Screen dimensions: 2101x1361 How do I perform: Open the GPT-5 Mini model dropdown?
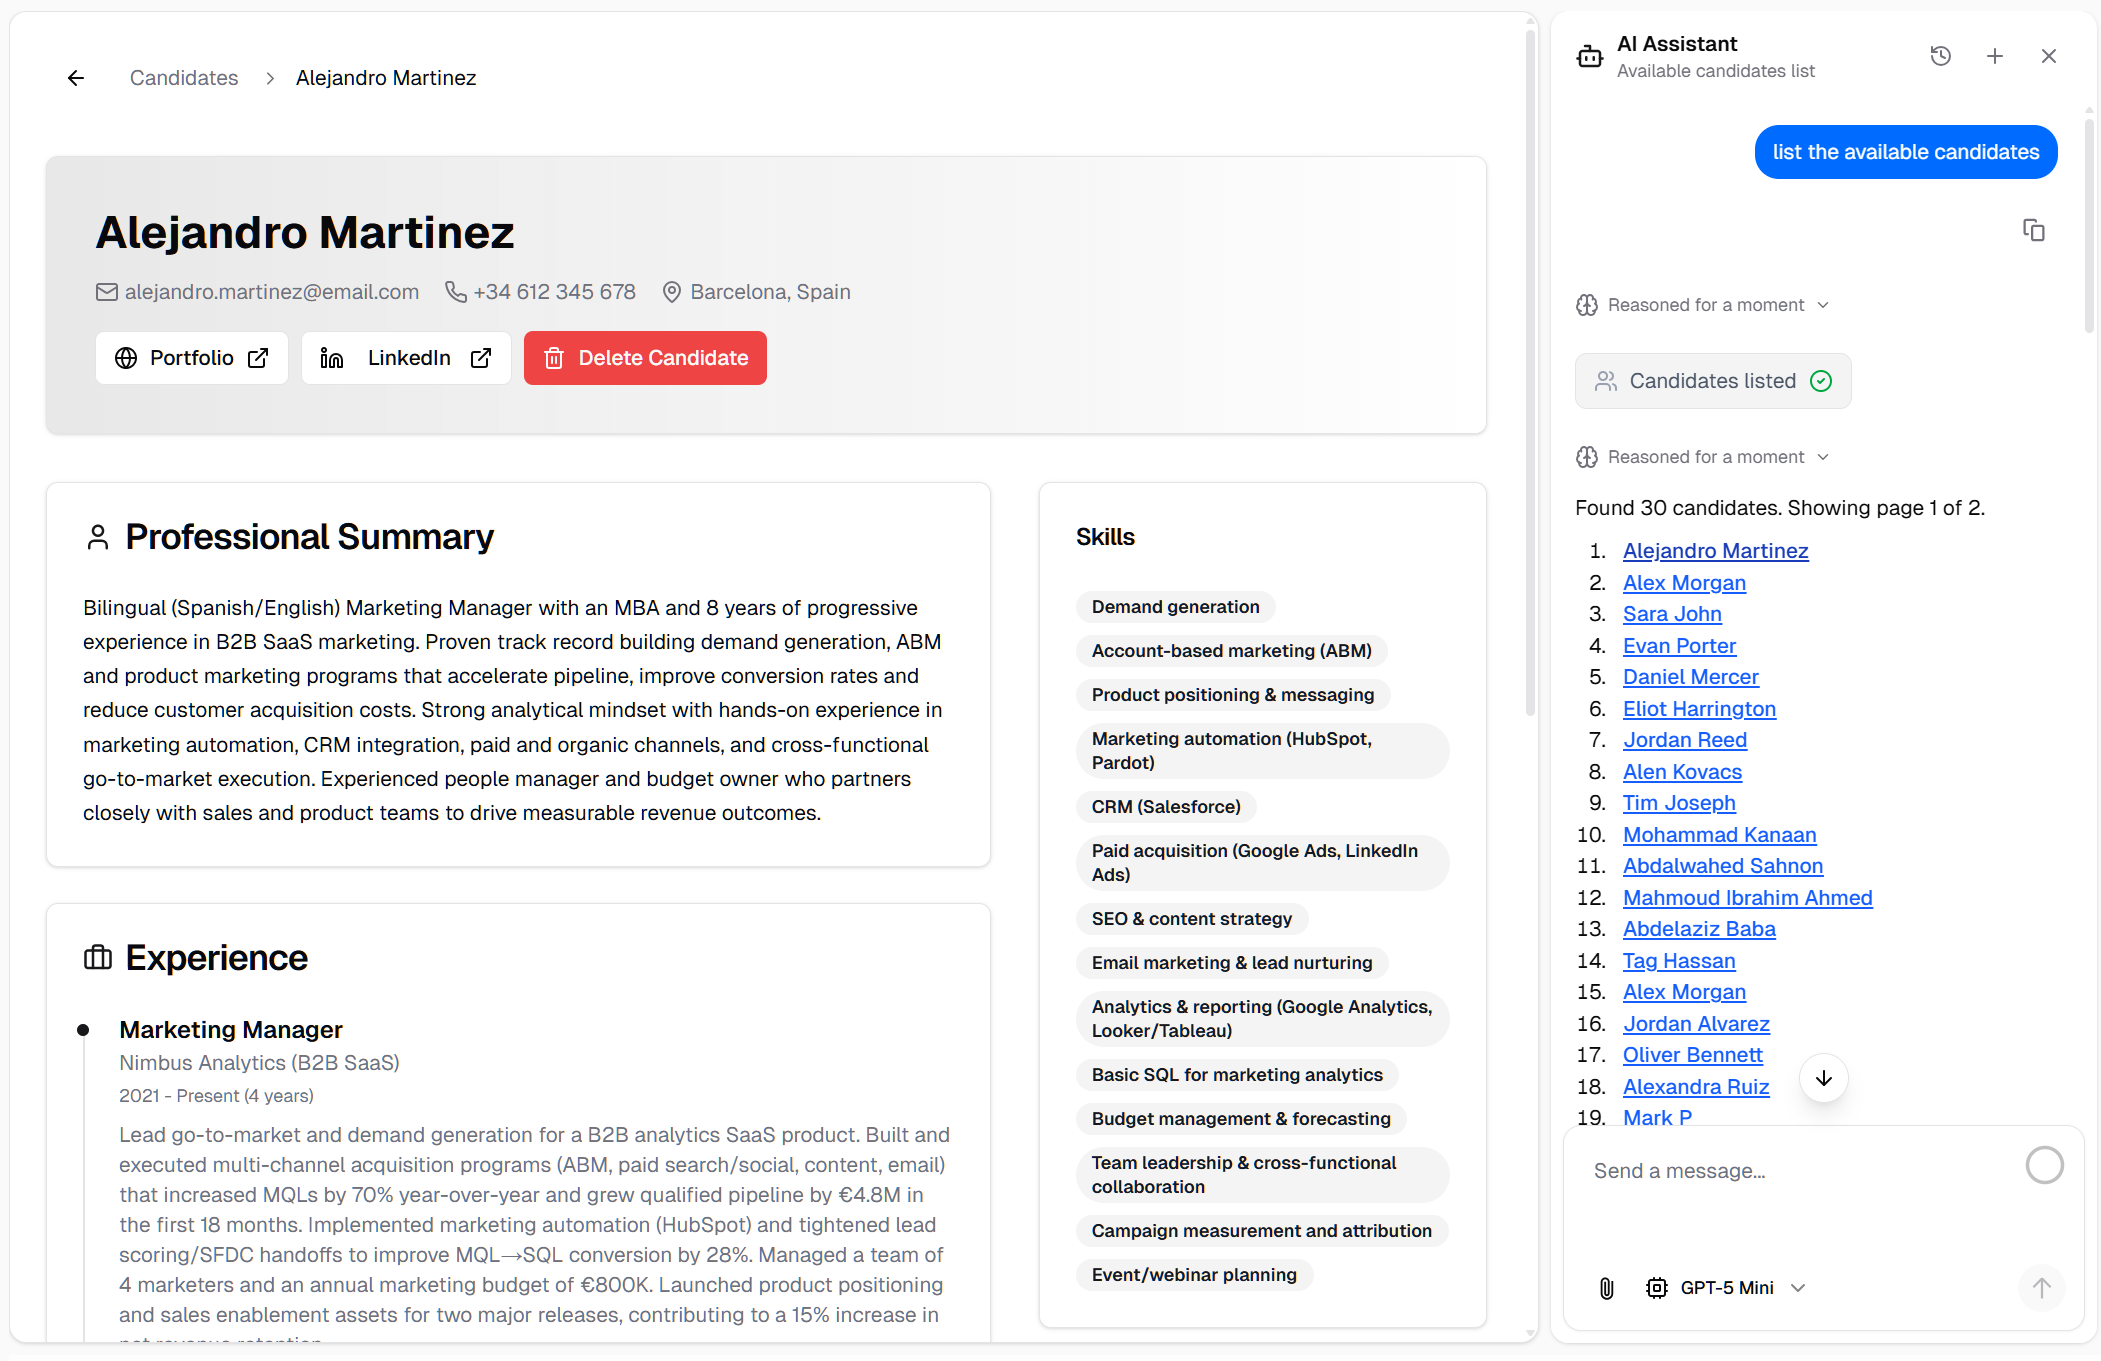click(x=1727, y=1288)
